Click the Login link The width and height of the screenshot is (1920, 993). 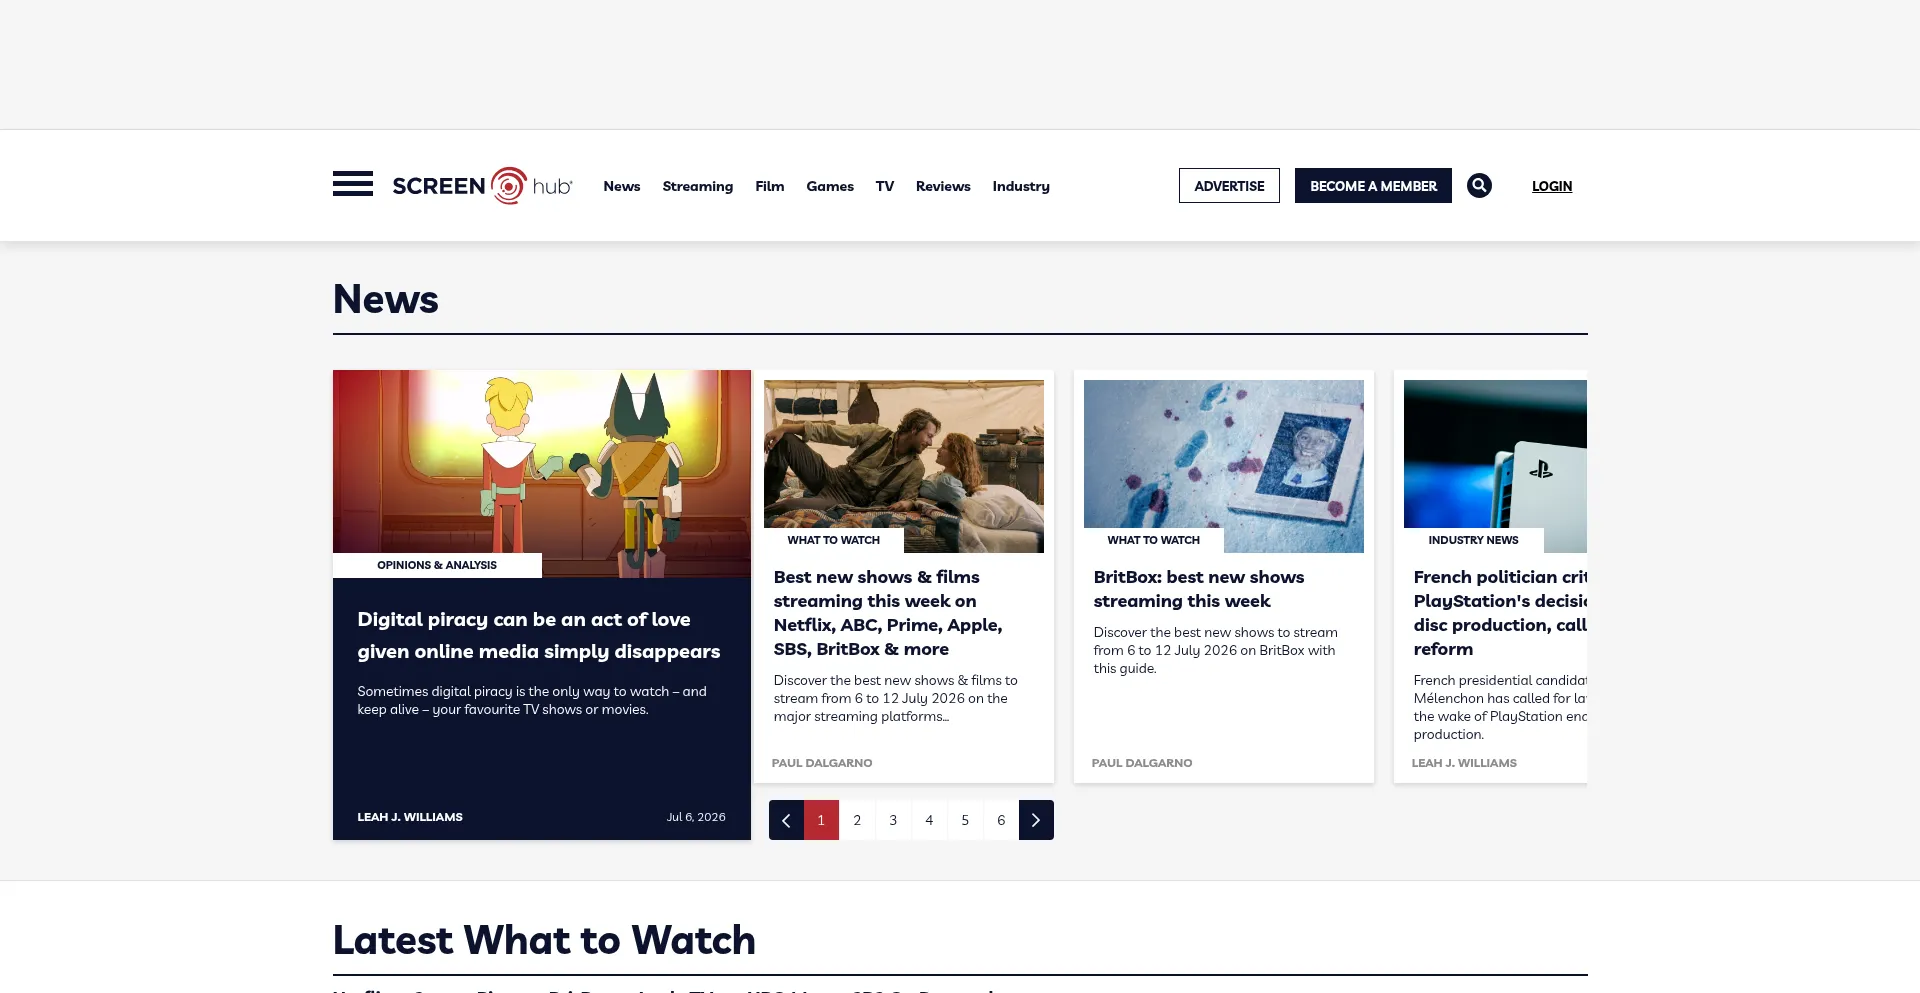pyautogui.click(x=1552, y=186)
